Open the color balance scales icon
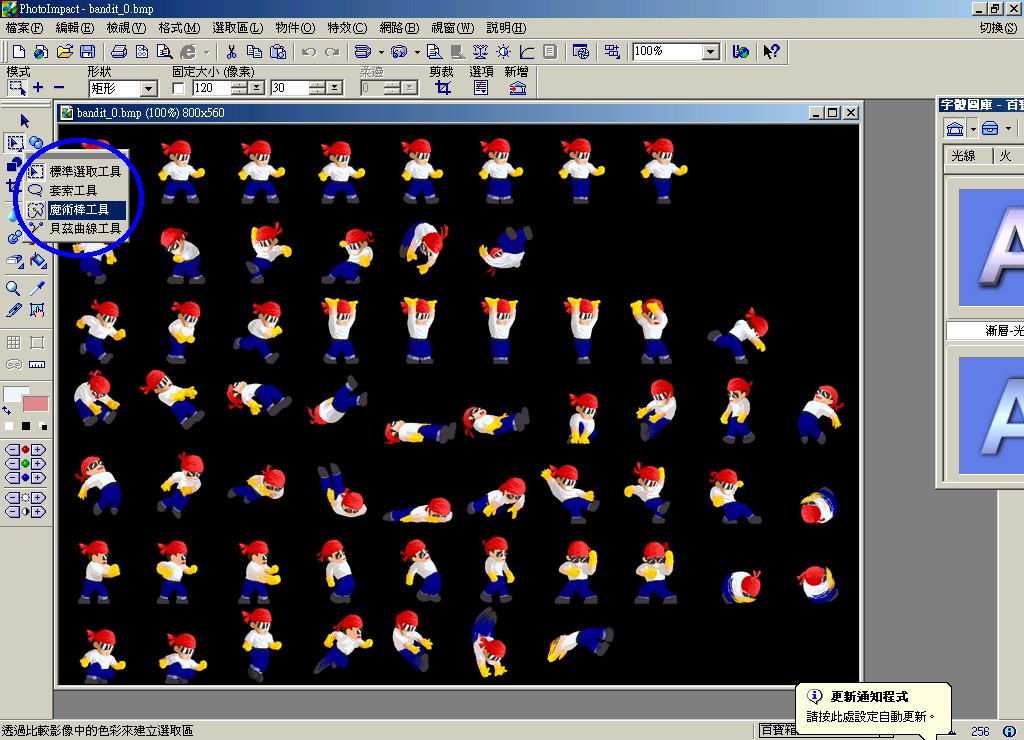The image size is (1024, 740). click(x=480, y=52)
